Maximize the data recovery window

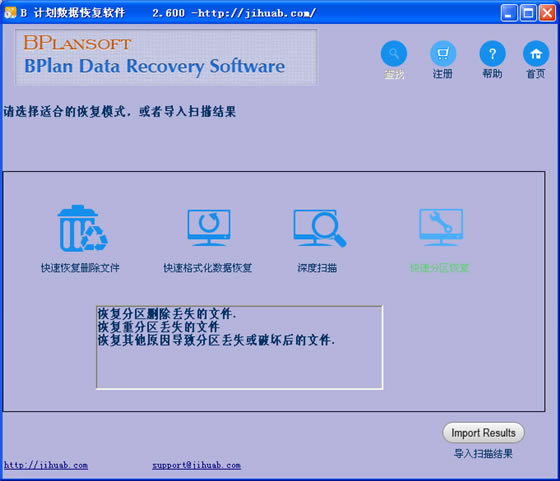click(528, 13)
